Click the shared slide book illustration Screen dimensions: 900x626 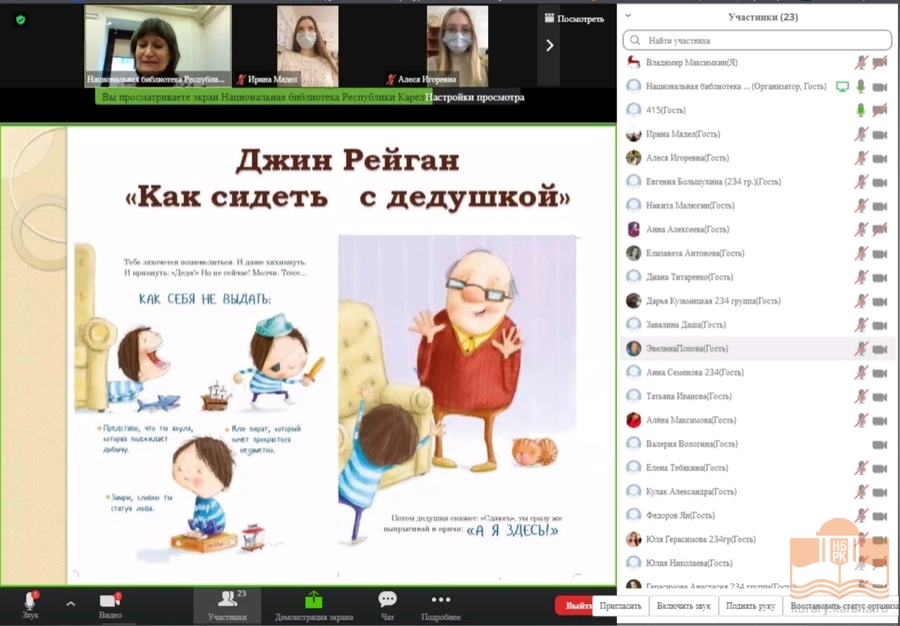pyautogui.click(x=327, y=405)
